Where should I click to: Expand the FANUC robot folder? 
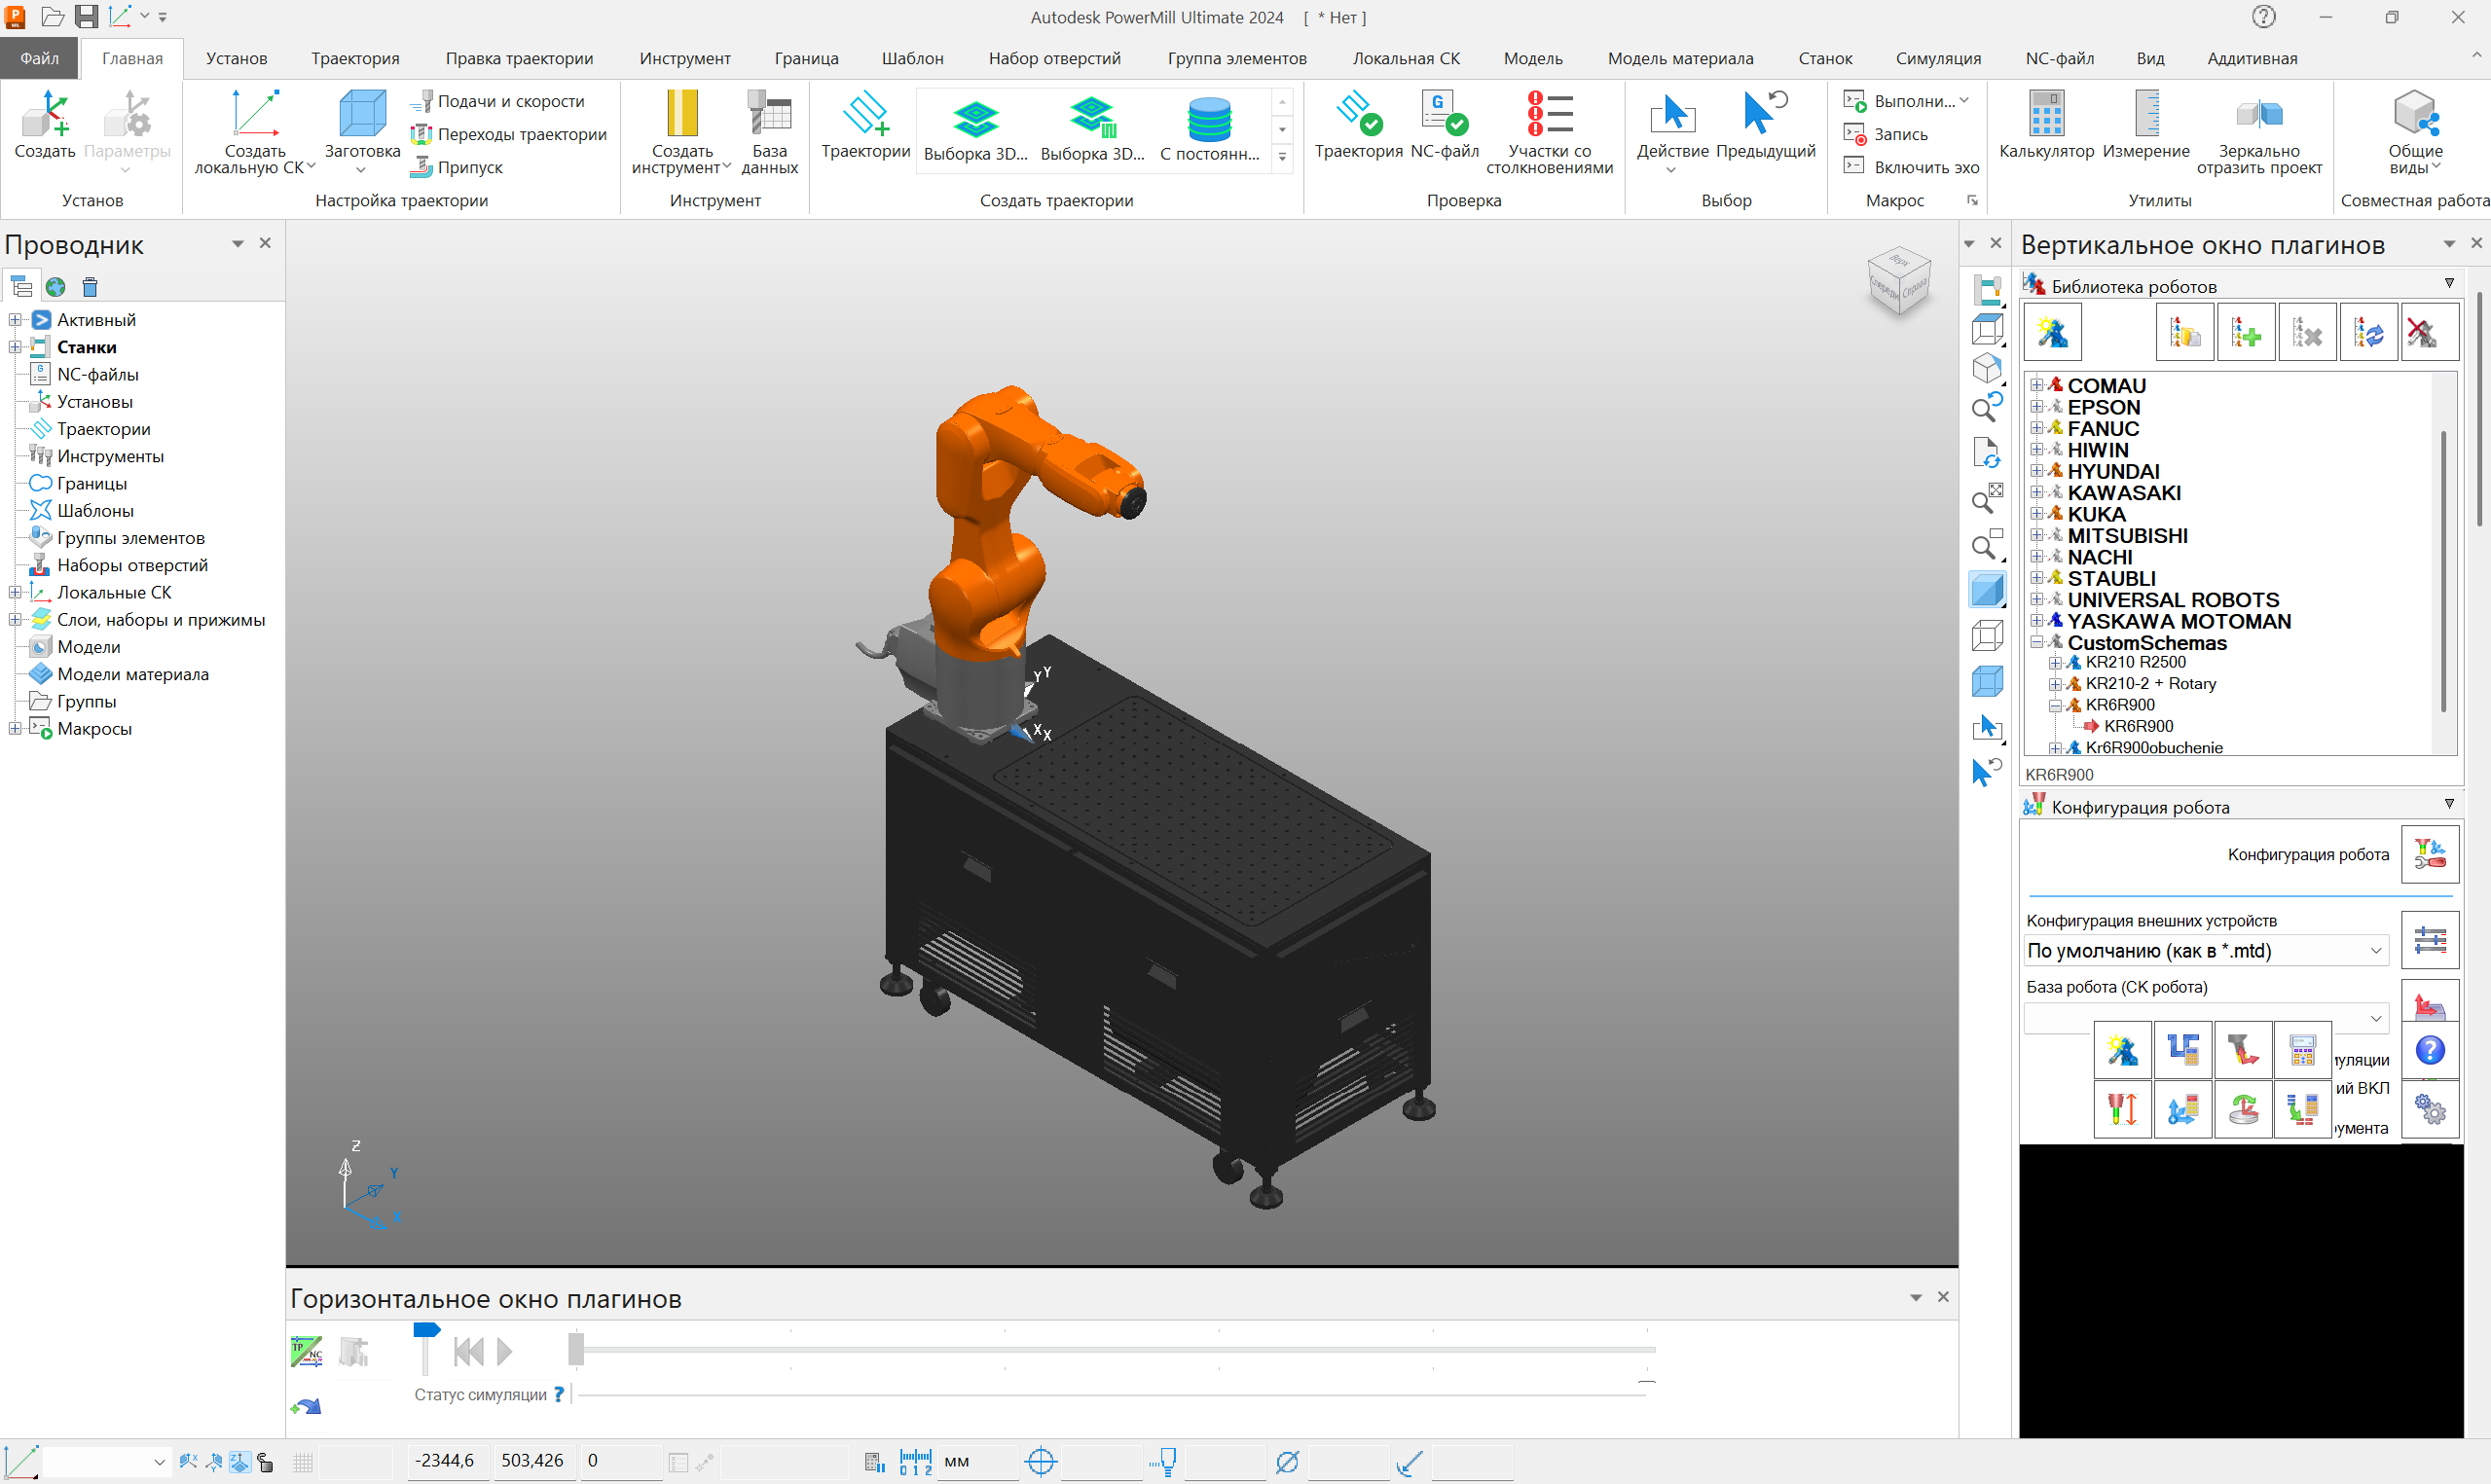coord(2036,428)
